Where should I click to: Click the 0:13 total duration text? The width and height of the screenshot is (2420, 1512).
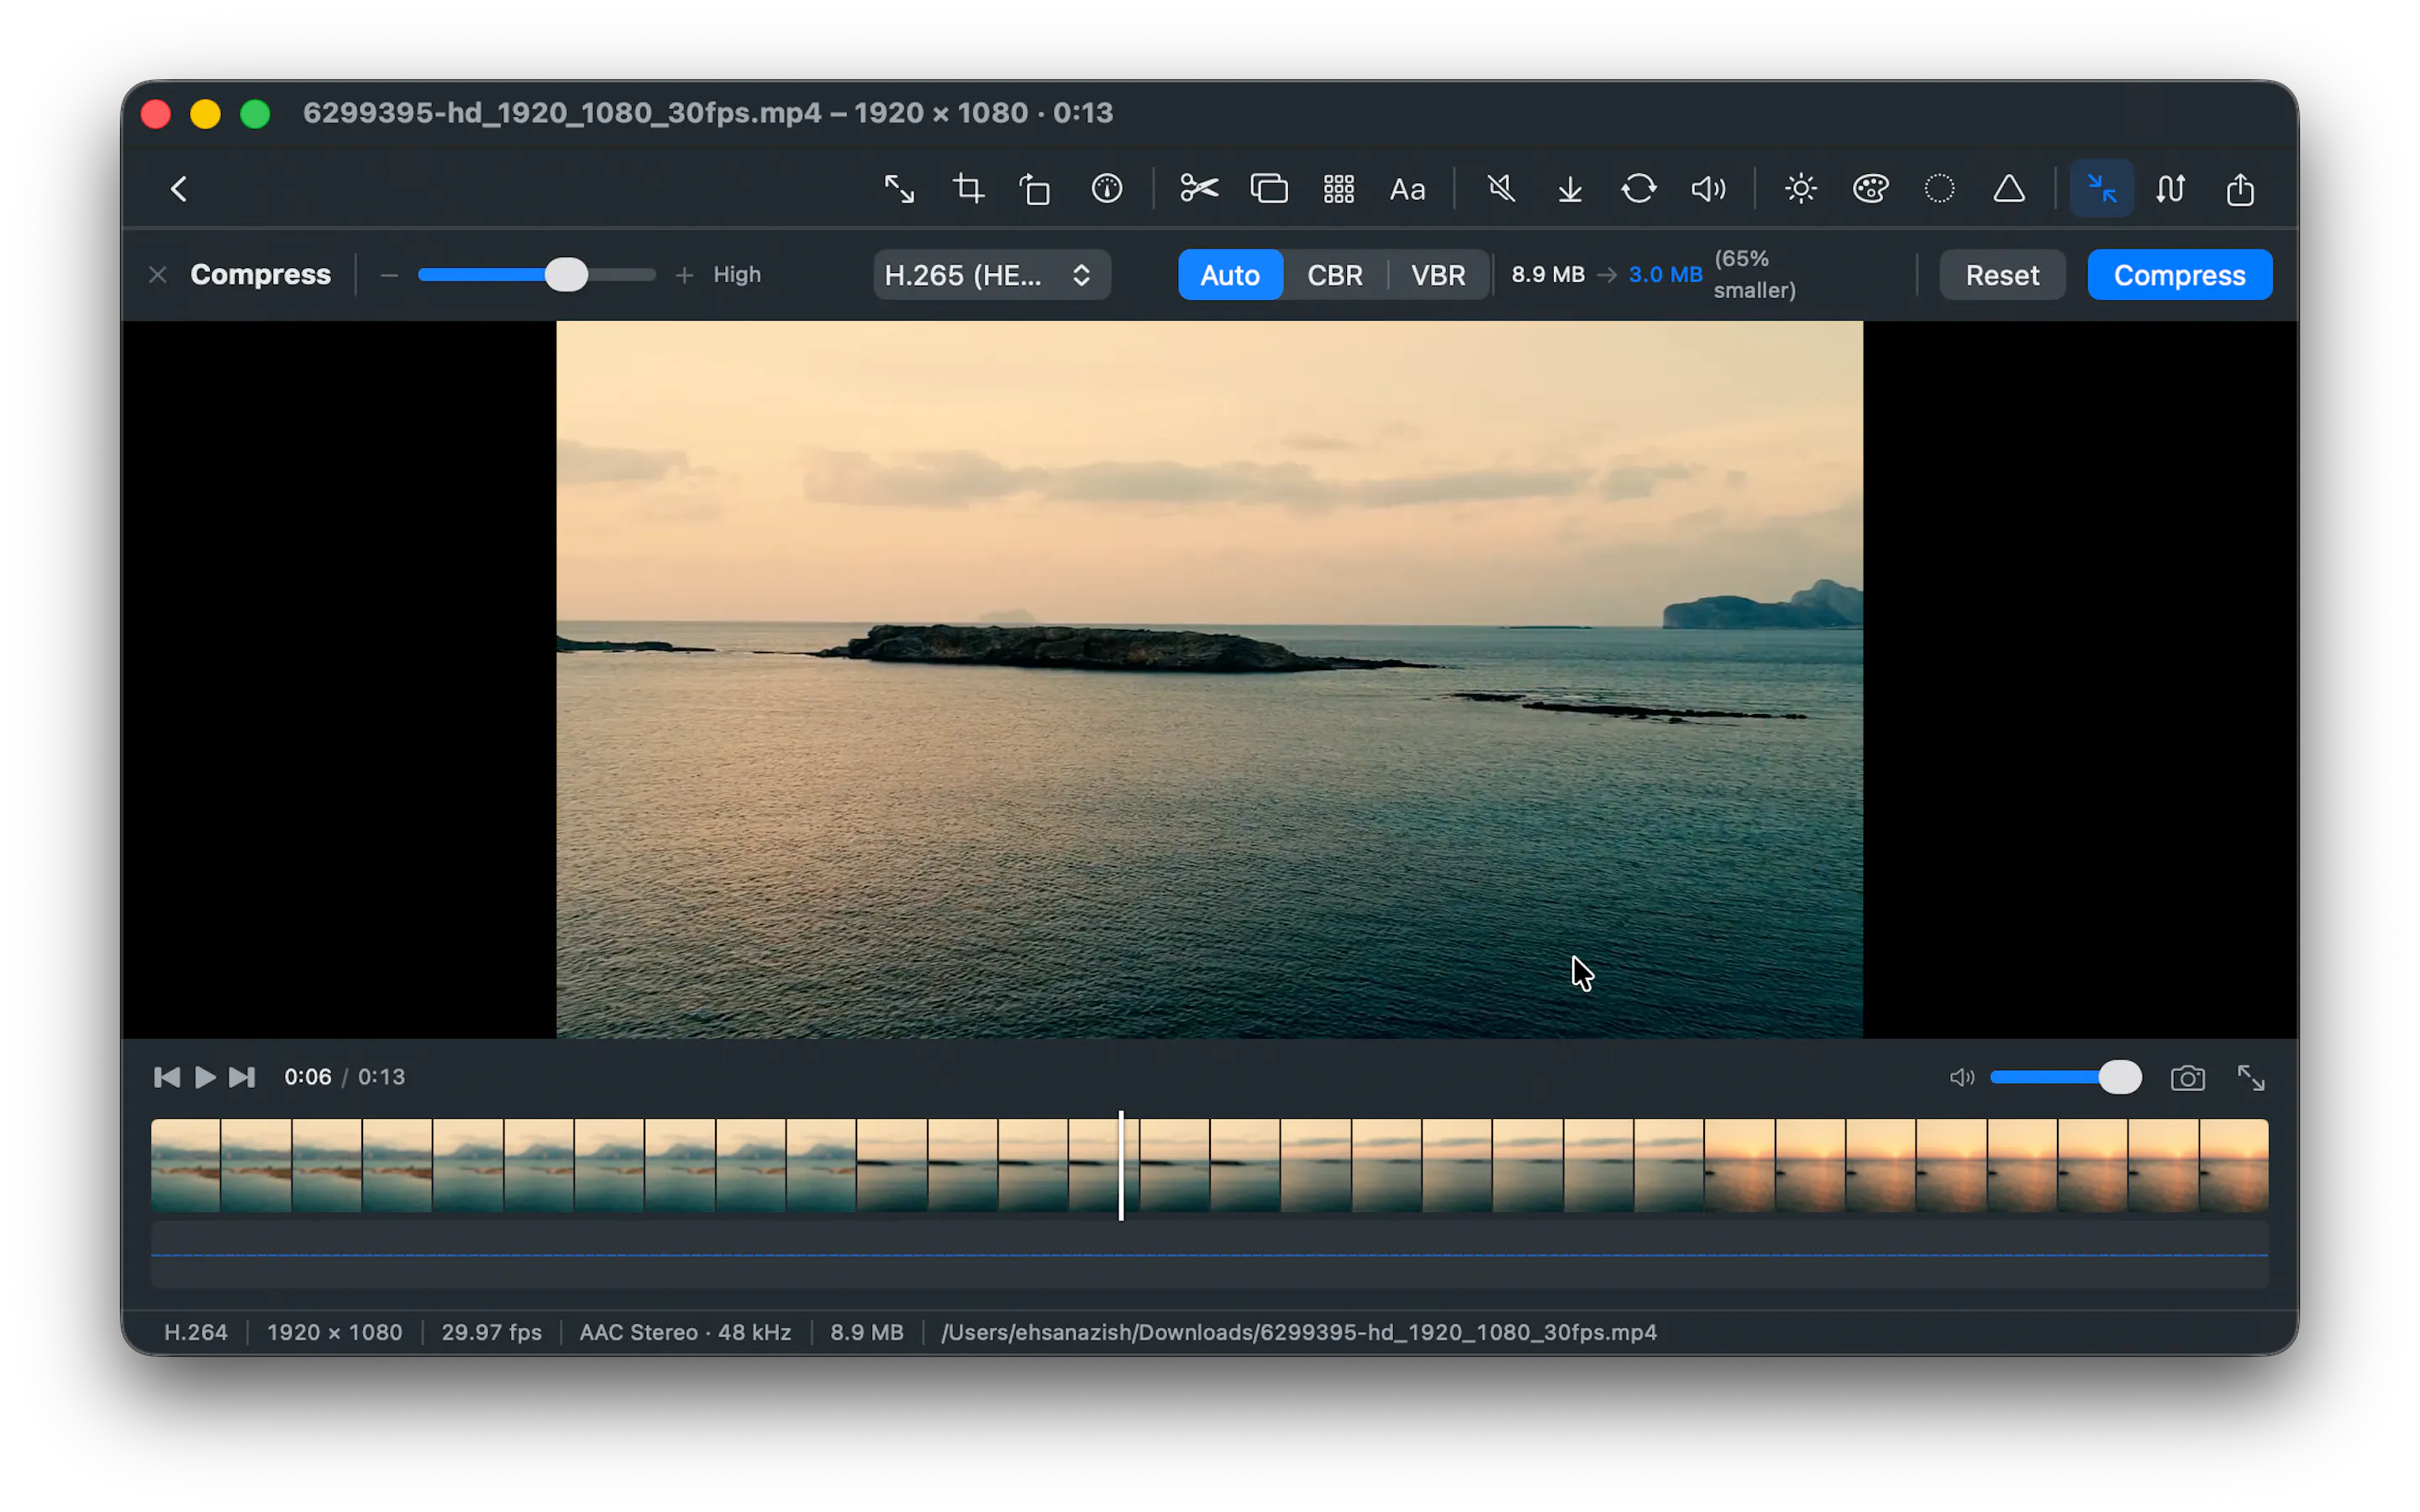pos(381,1077)
